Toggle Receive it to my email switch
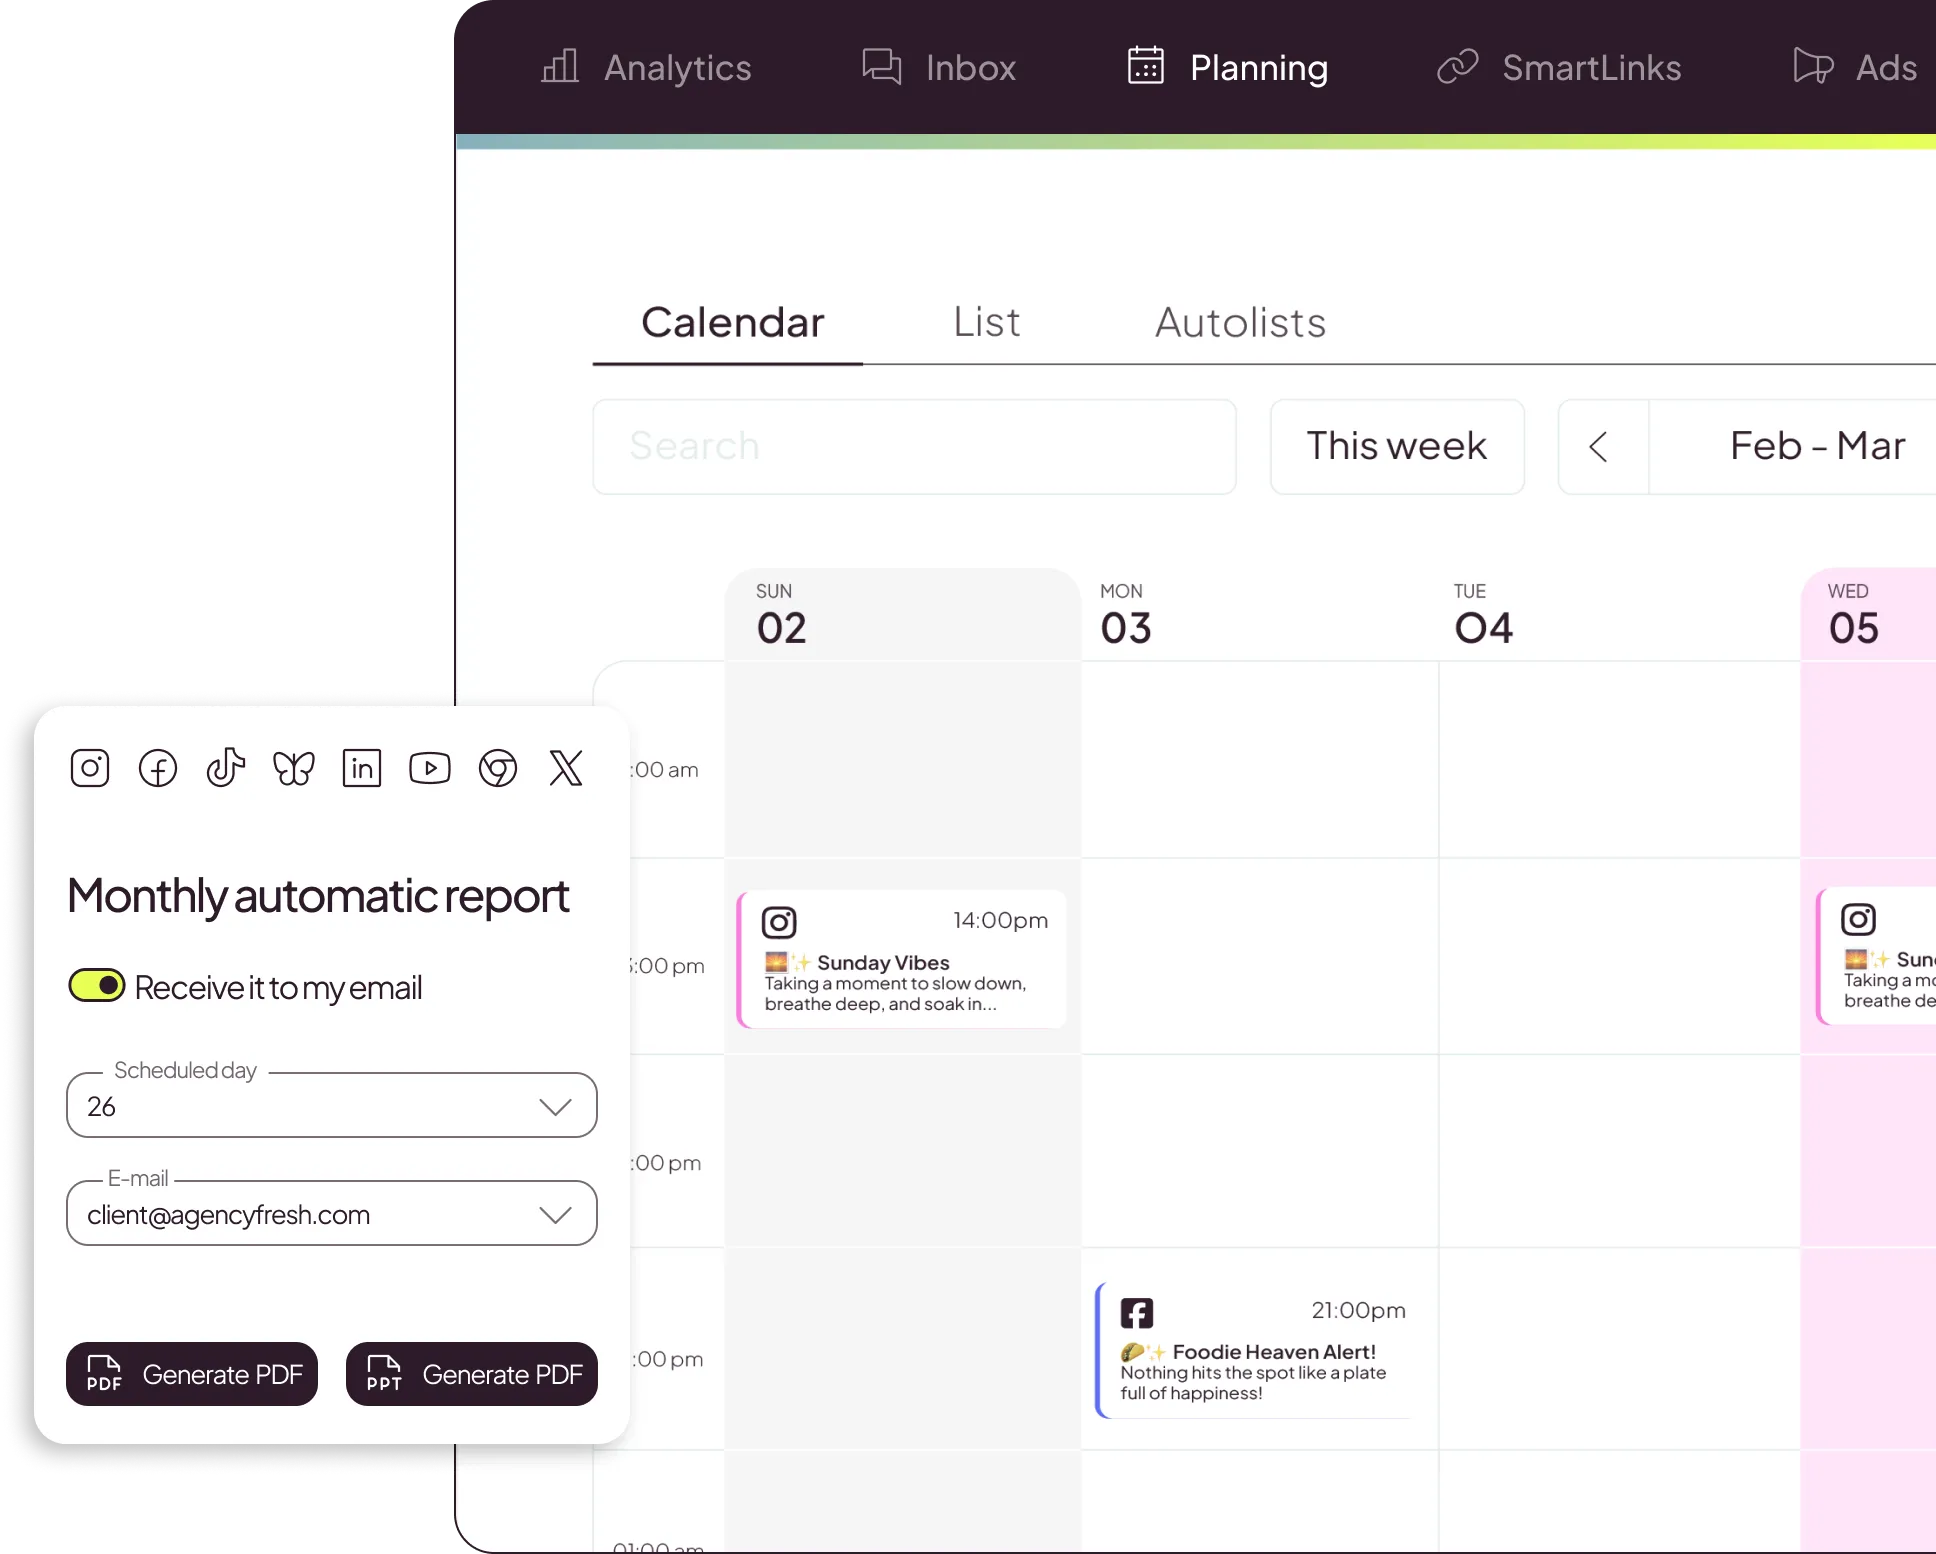The height and width of the screenshot is (1554, 1936). (96, 985)
